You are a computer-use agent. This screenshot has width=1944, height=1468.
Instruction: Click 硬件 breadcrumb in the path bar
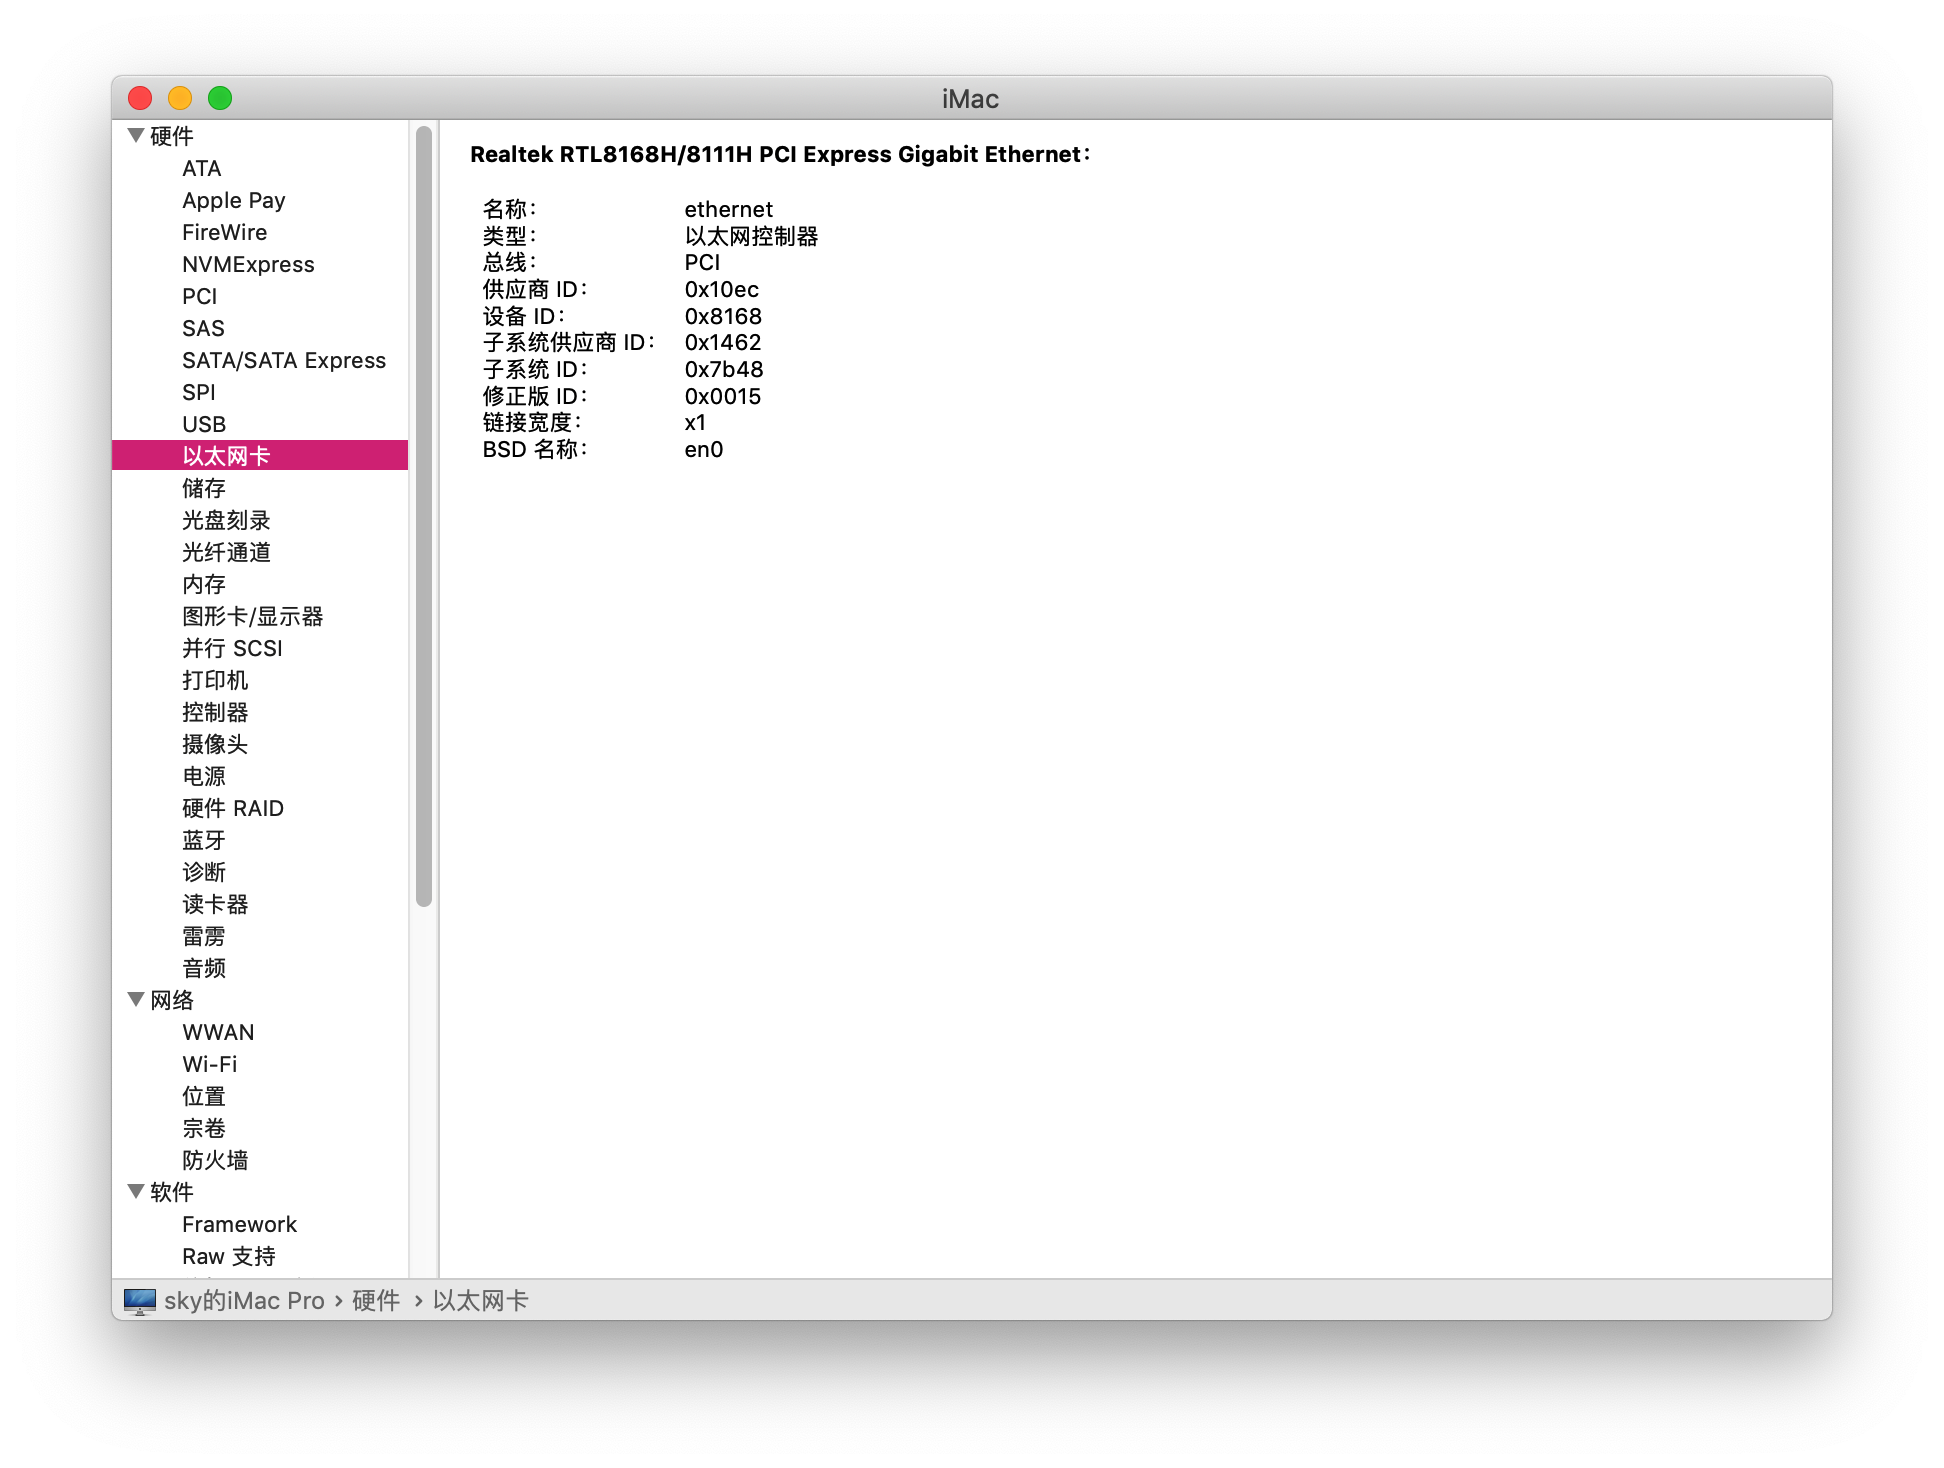point(376,1301)
